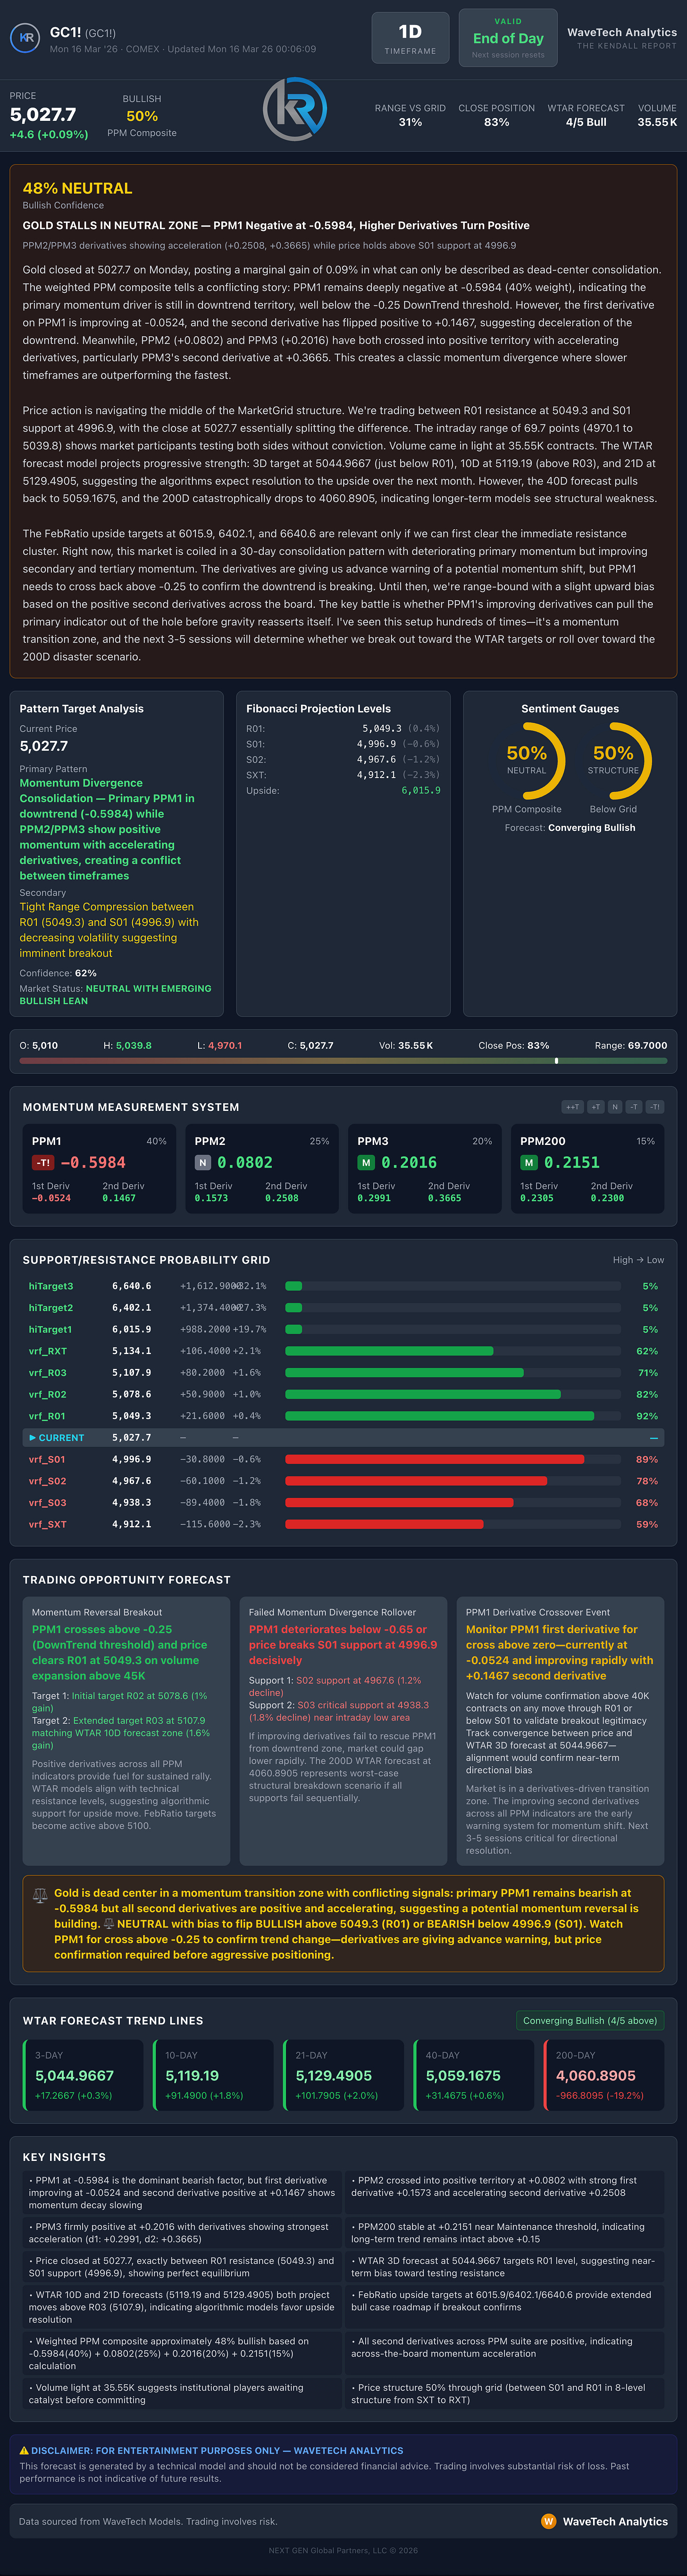Click the Fibonacci R01 value 5,049.3
This screenshot has width=687, height=2576.
382,729
